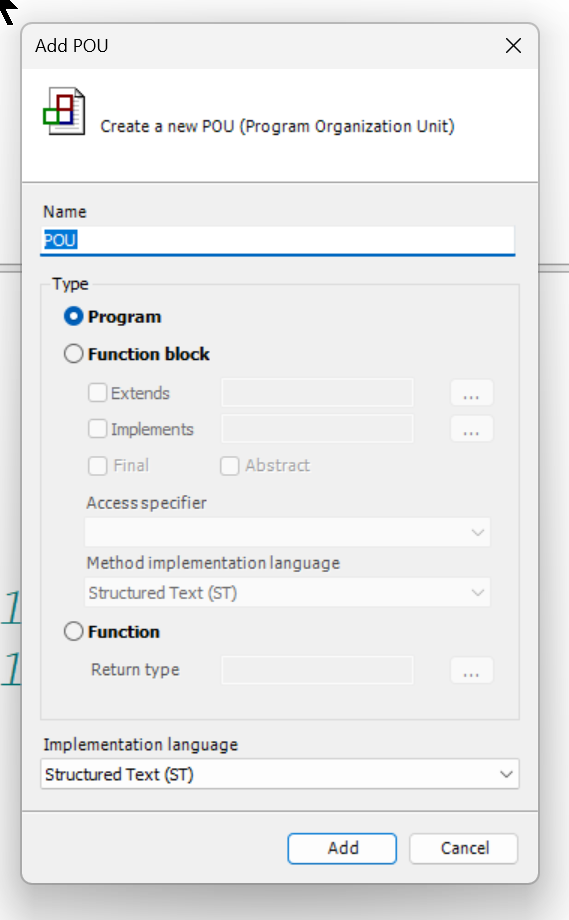Enable the Extends checkbox
Viewport: 569px width, 920px height.
pyautogui.click(x=97, y=393)
